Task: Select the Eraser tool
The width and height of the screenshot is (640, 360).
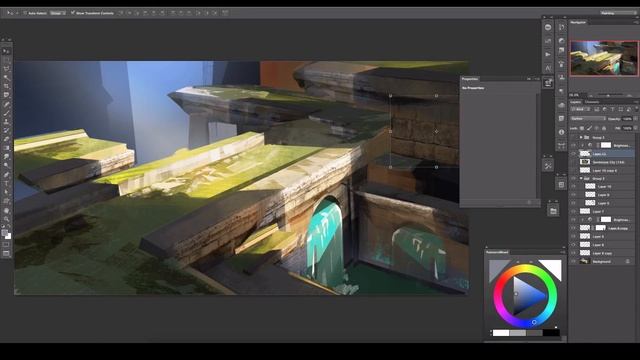Action: point(6,139)
